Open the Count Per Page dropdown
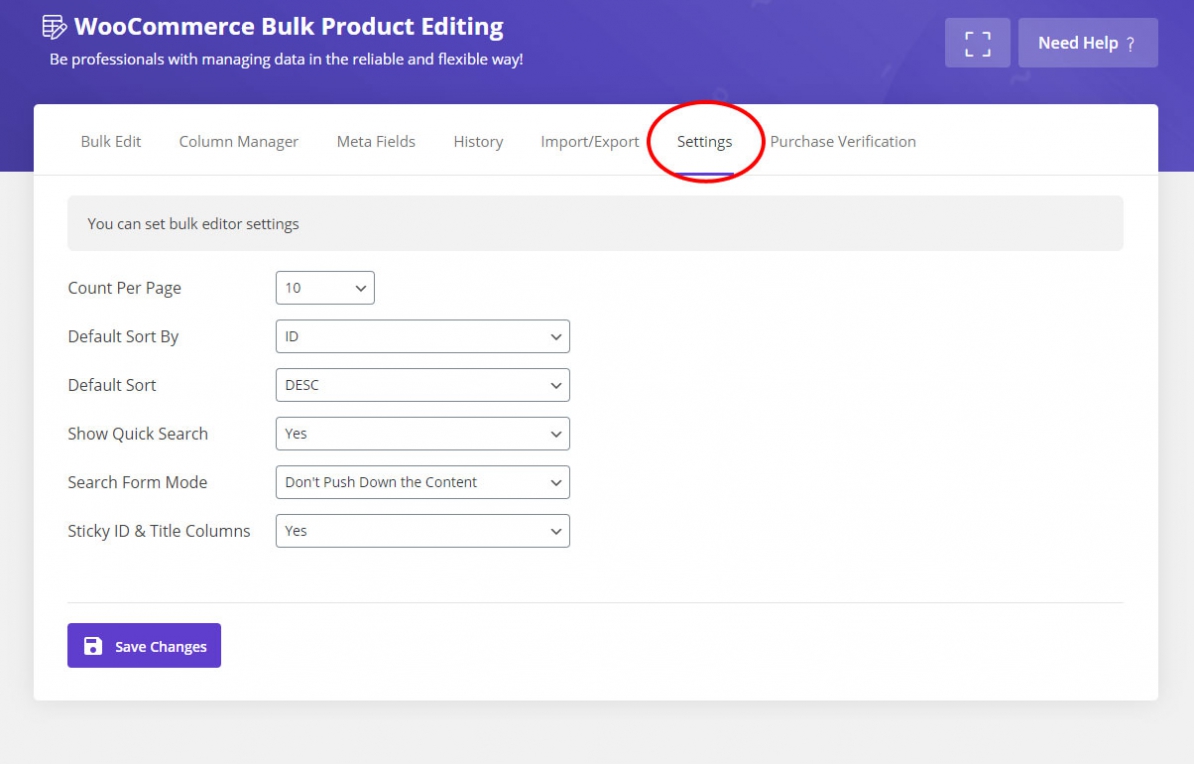This screenshot has width=1194, height=764. point(325,287)
